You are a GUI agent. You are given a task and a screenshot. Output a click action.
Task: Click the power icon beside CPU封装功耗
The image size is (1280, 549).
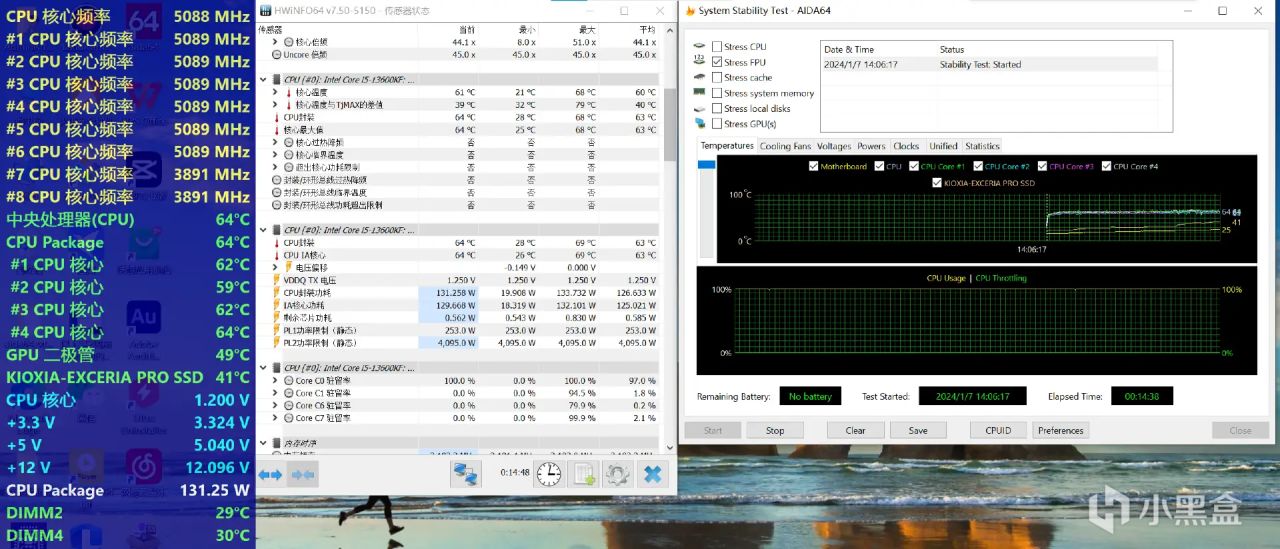tap(277, 293)
